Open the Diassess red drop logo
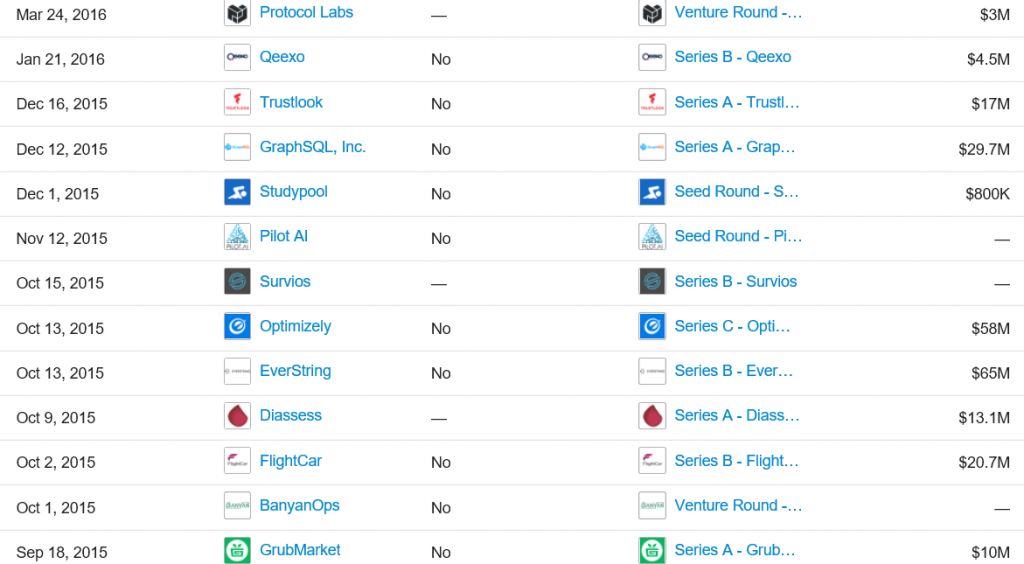 pos(237,416)
